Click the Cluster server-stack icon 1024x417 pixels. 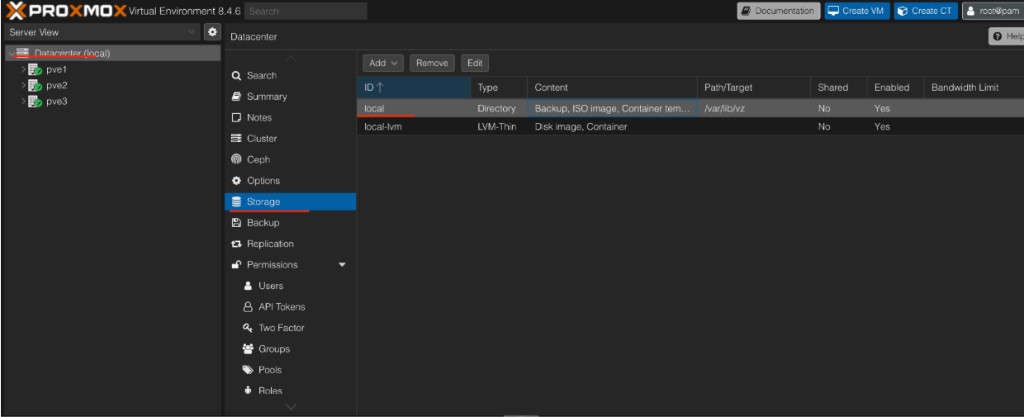[236, 138]
